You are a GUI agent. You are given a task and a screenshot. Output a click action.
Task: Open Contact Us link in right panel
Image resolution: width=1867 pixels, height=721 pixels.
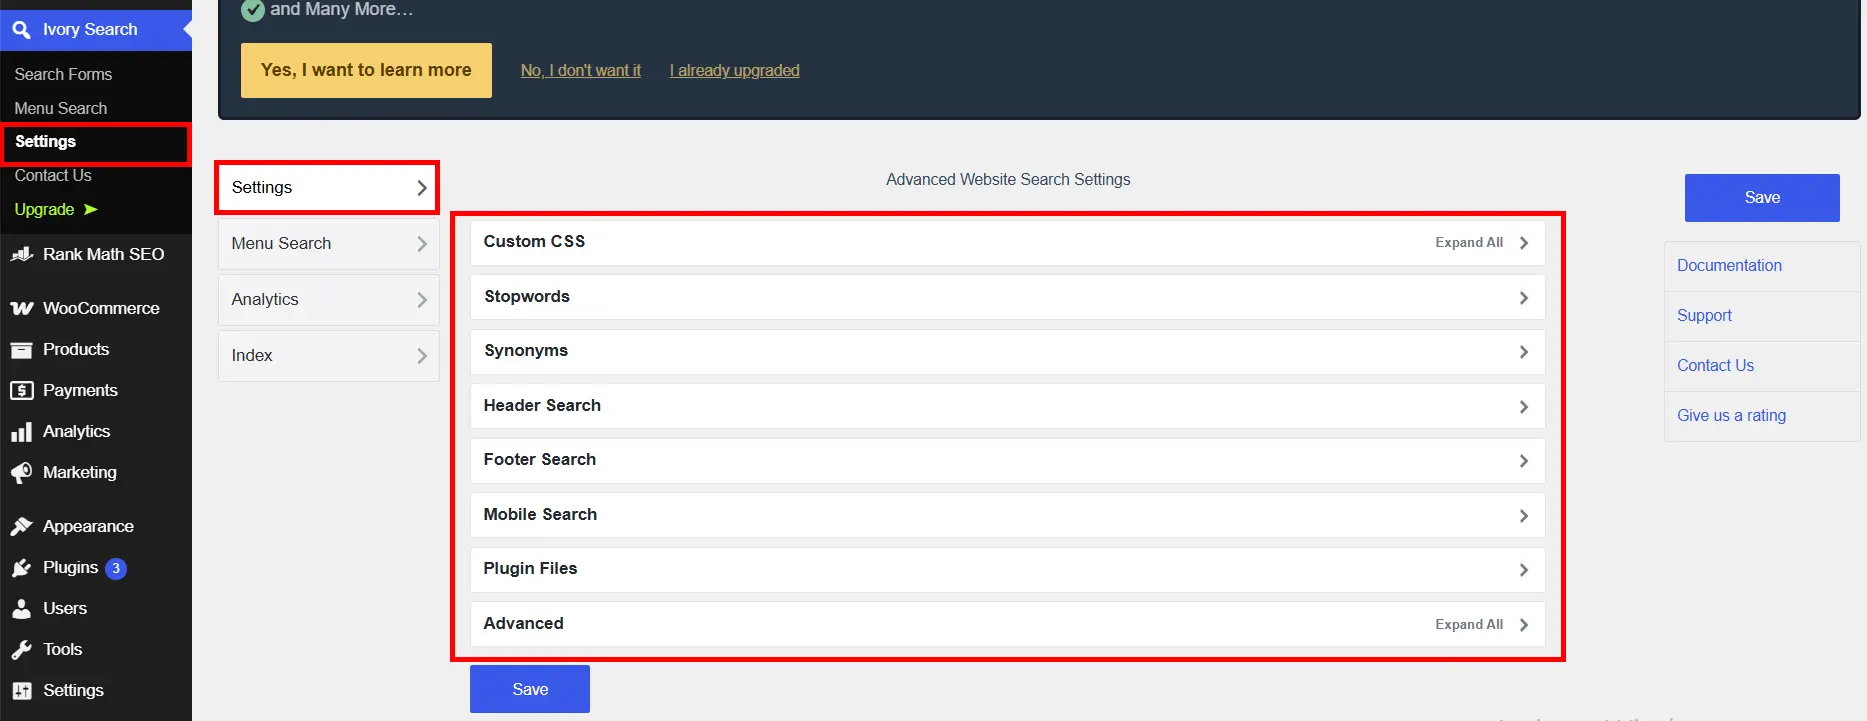(x=1715, y=366)
